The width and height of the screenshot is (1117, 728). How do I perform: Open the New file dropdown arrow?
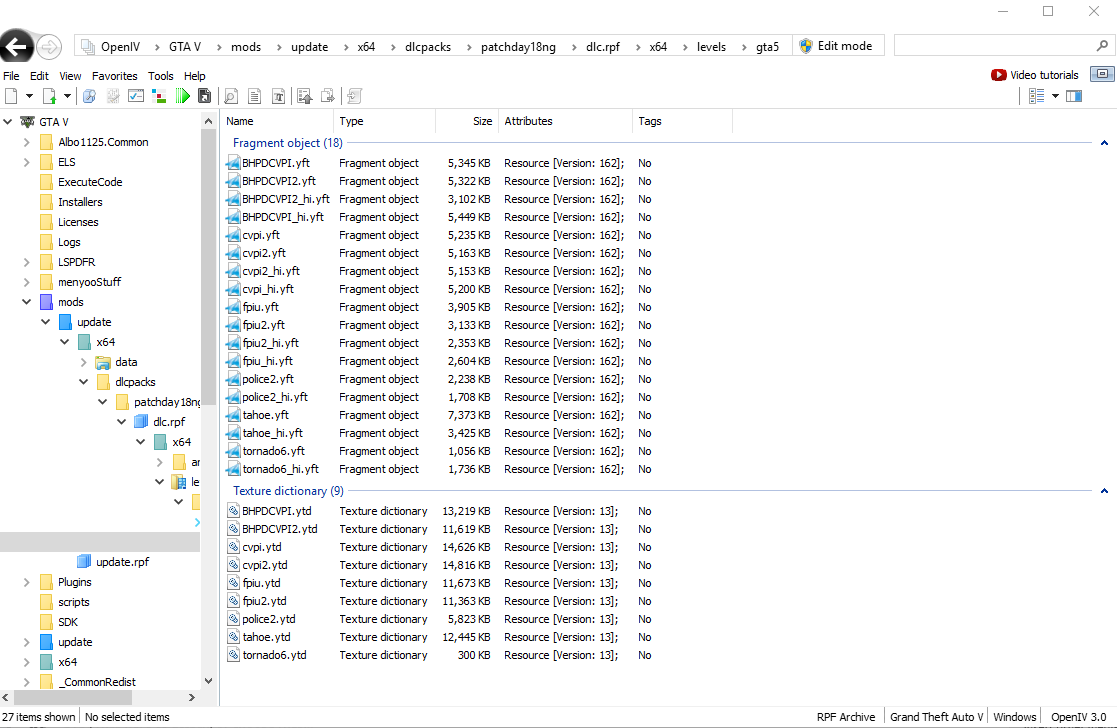point(29,96)
